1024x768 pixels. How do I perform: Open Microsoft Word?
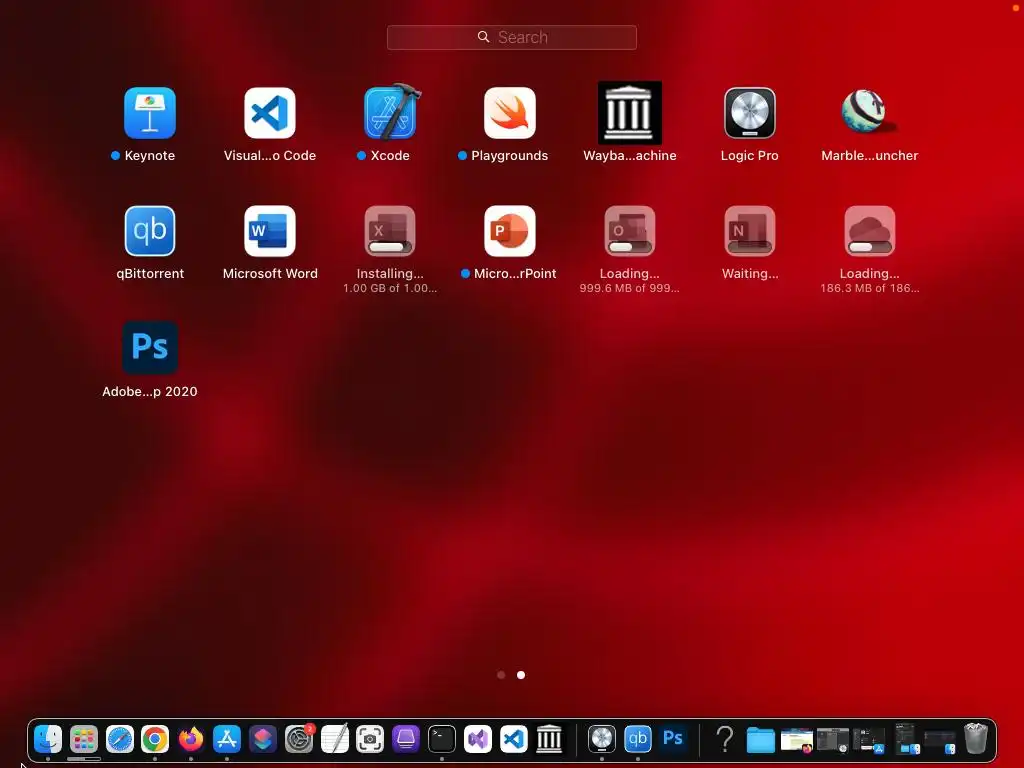coord(270,231)
